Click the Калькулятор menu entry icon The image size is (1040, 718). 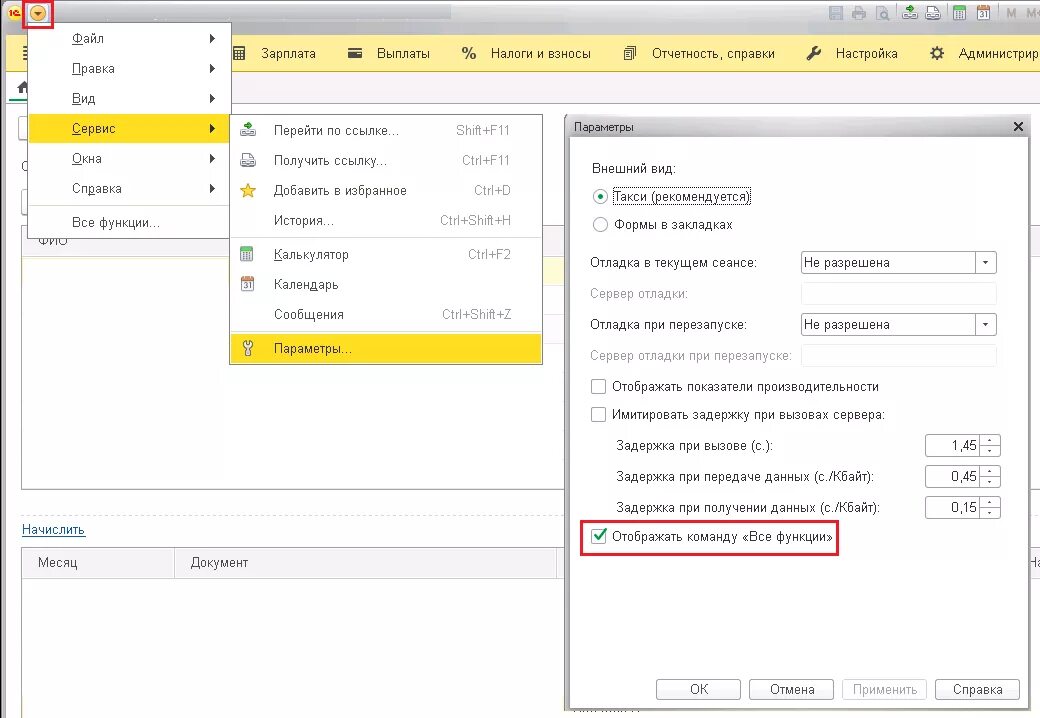click(247, 254)
